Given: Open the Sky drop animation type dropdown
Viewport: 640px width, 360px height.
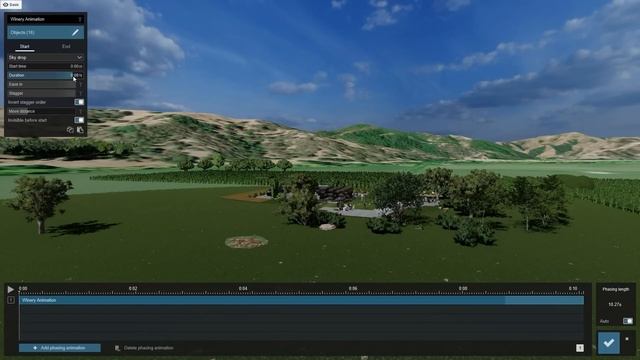Looking at the screenshot, I should coord(45,58).
